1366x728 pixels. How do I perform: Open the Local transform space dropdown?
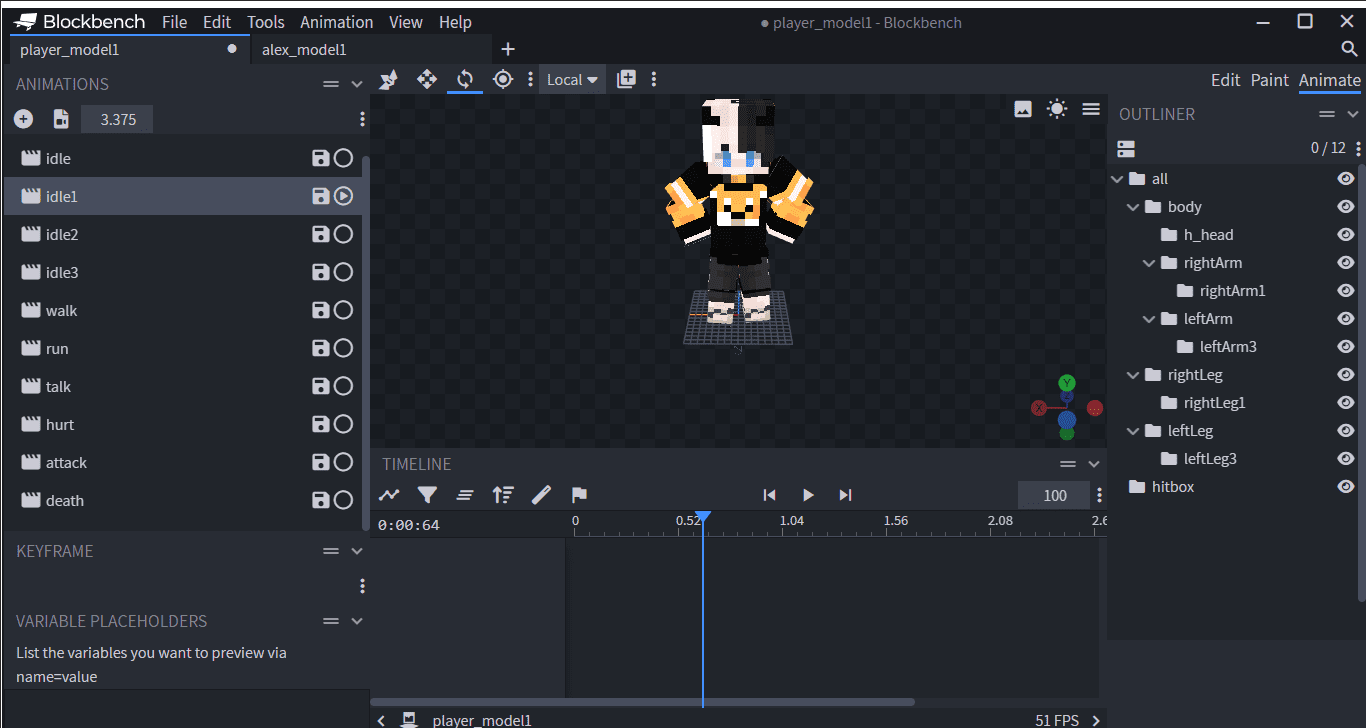572,80
